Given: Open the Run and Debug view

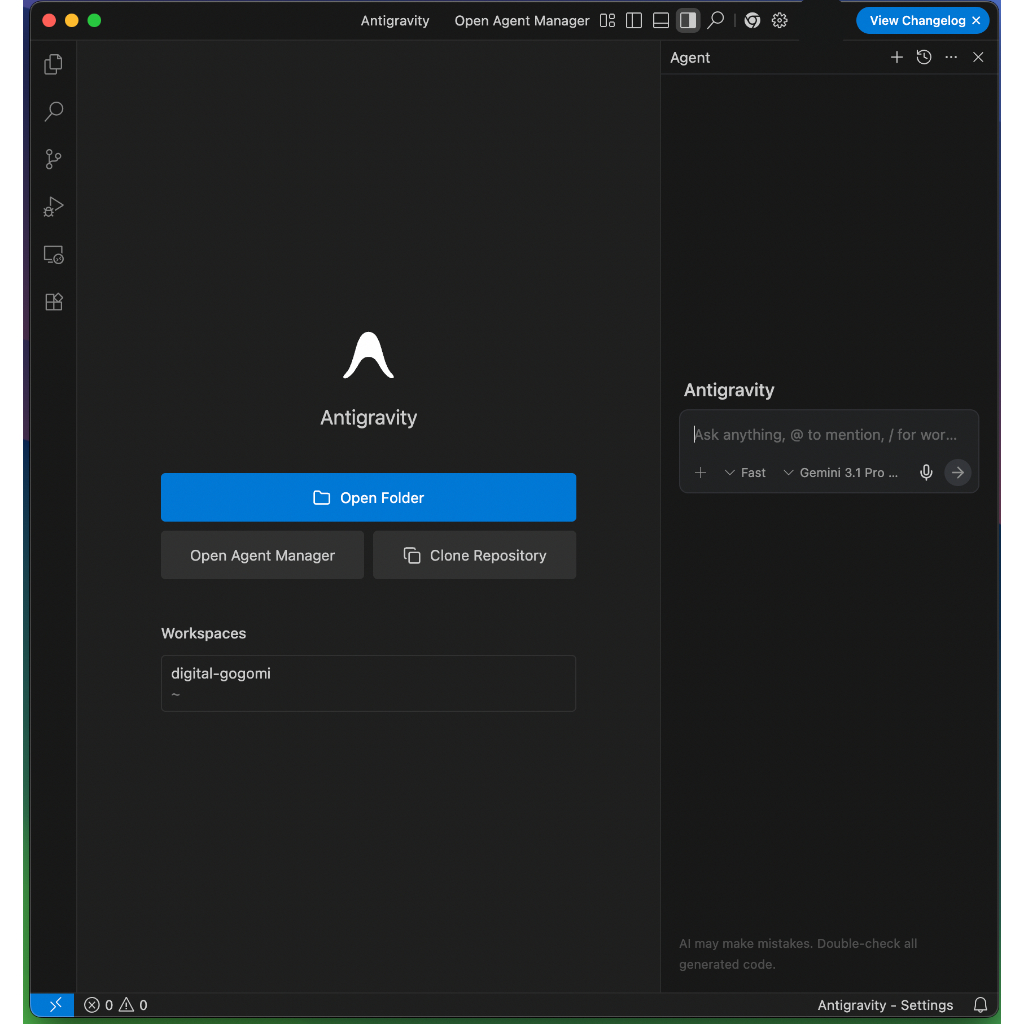Looking at the screenshot, I should [54, 207].
